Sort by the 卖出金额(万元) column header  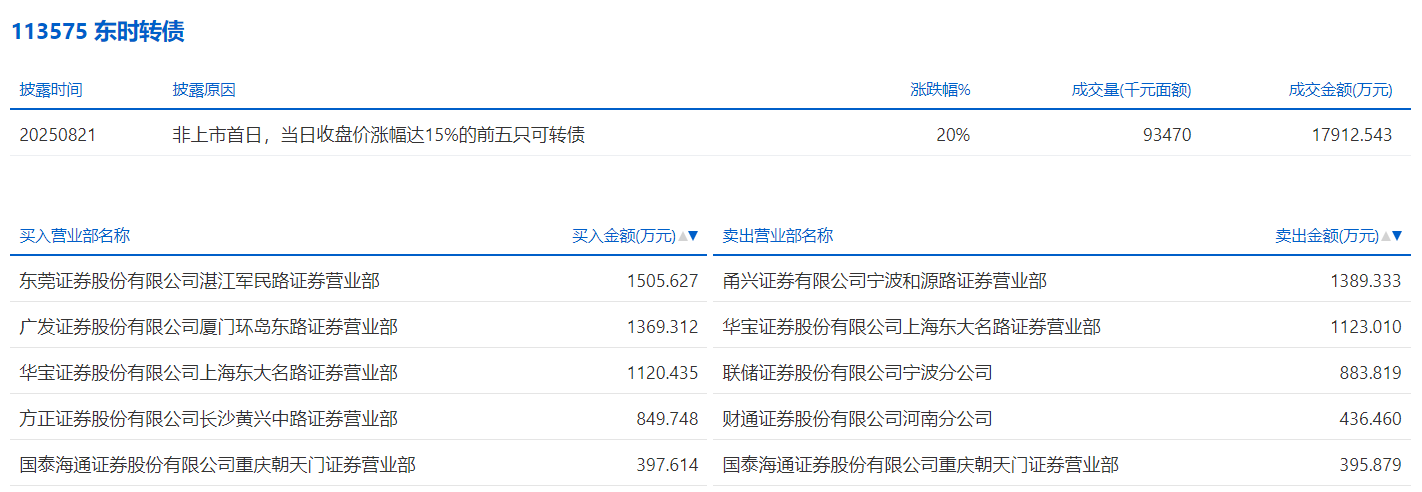point(1326,237)
